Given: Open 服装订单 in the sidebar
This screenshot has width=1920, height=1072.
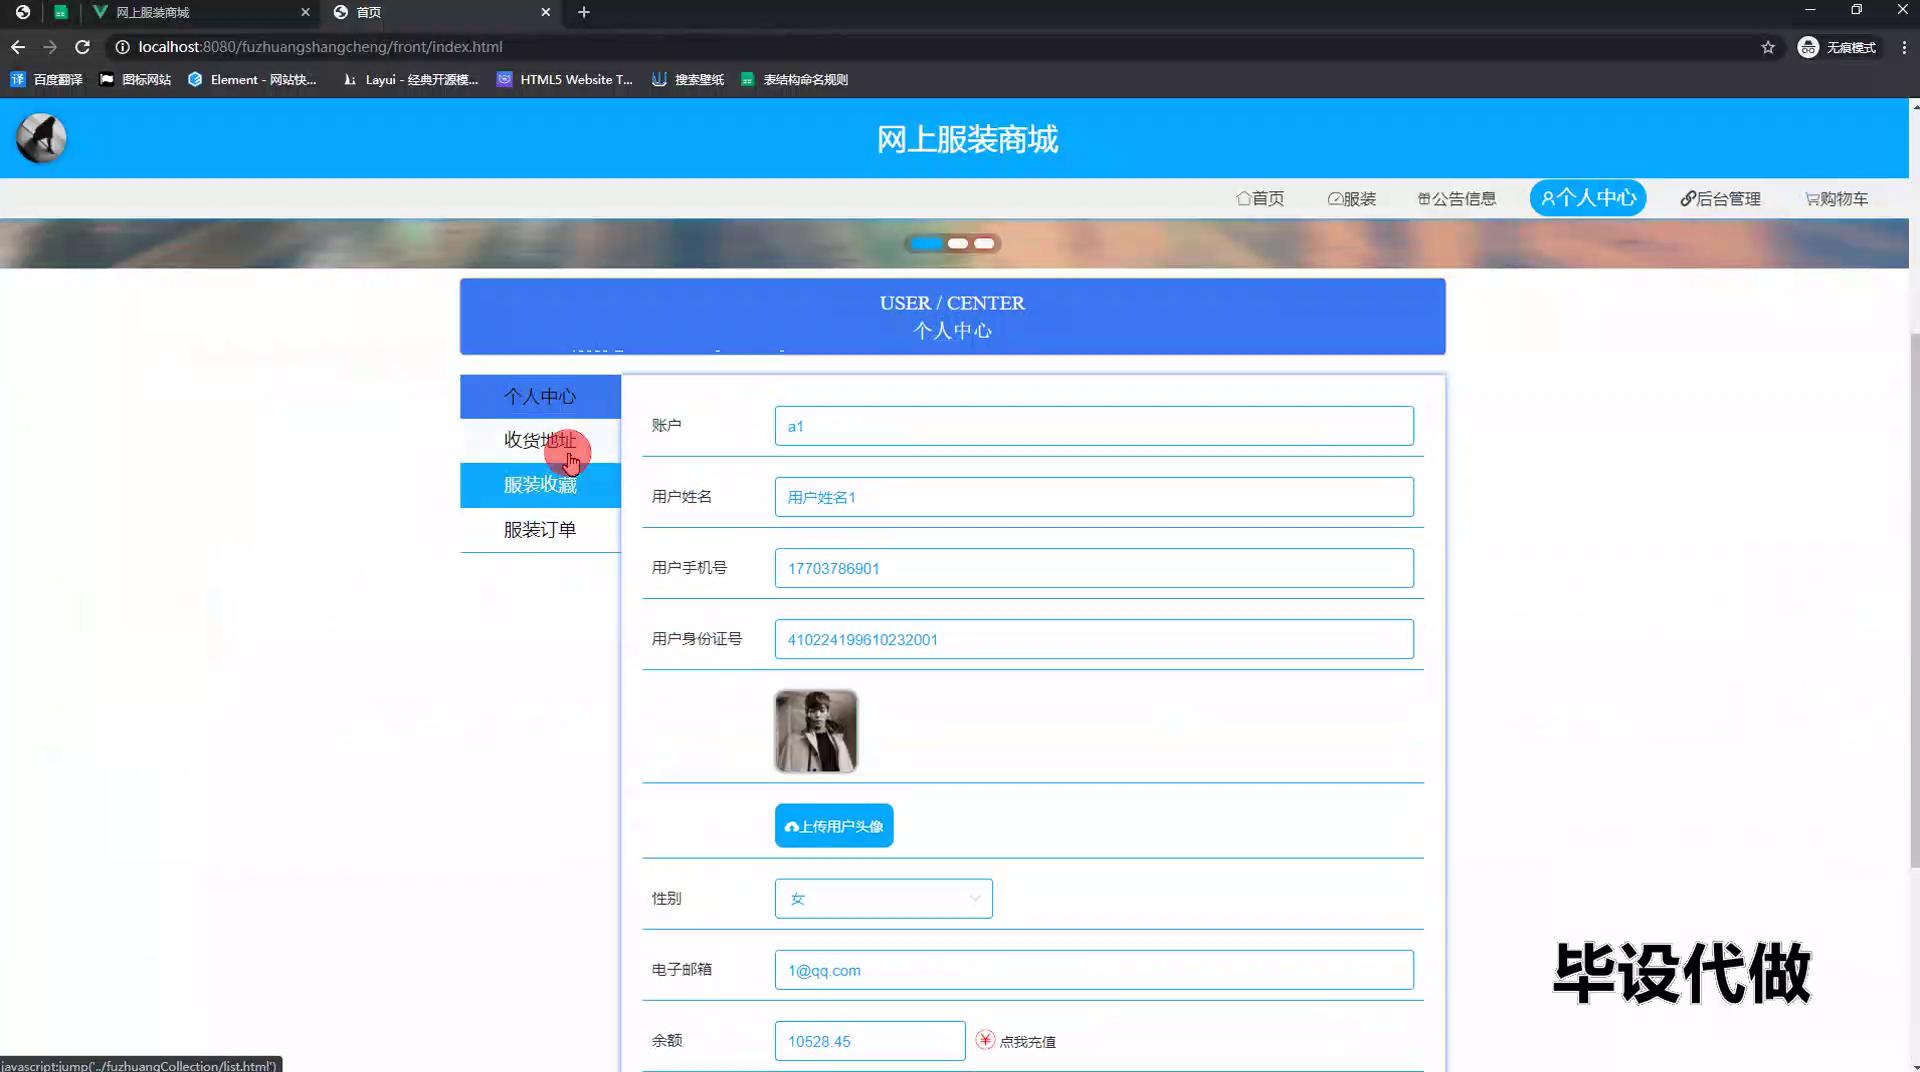Looking at the screenshot, I should [x=539, y=530].
